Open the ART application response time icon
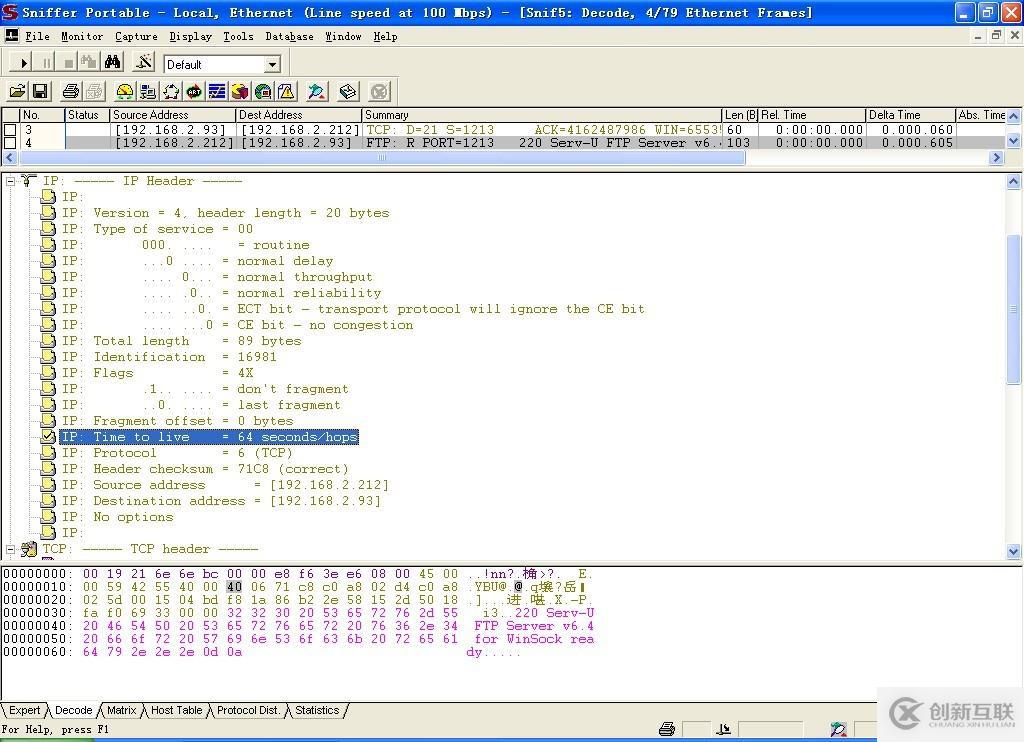This screenshot has height=742, width=1024. 194,92
